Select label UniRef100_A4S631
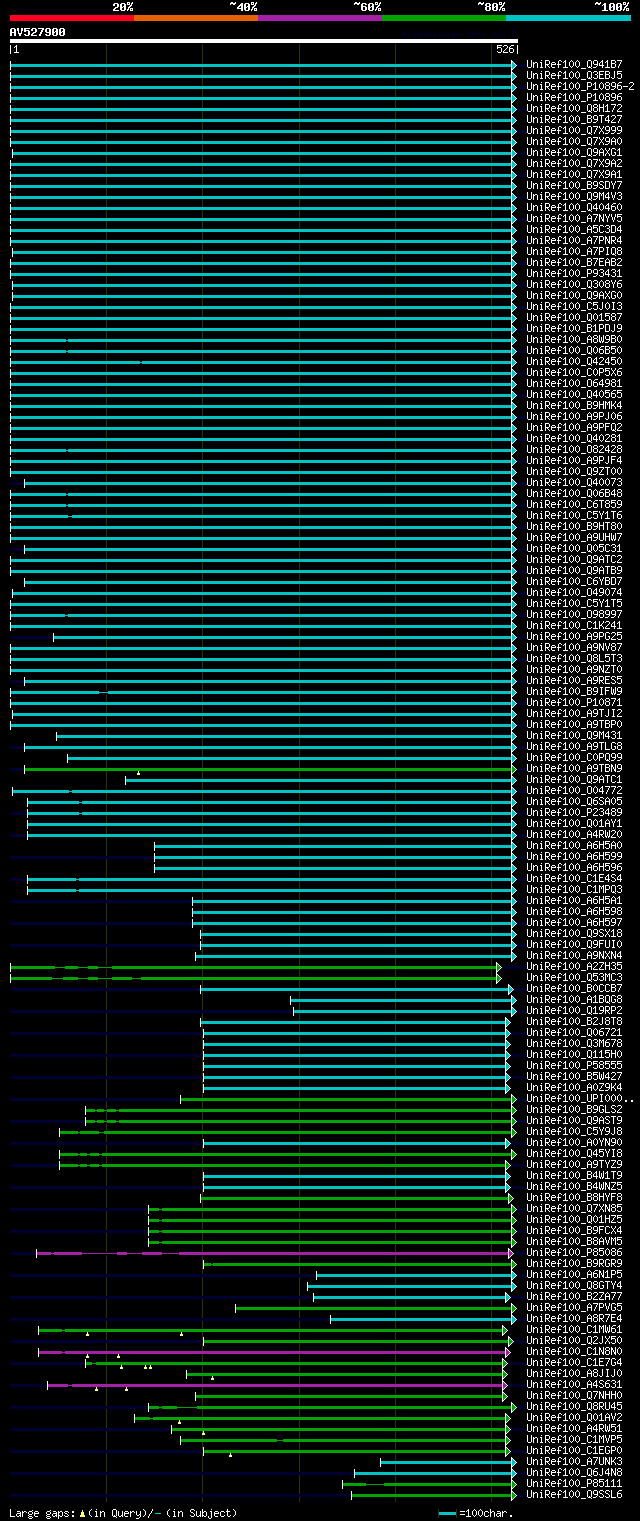This screenshot has width=640, height=1521. pos(574,1385)
